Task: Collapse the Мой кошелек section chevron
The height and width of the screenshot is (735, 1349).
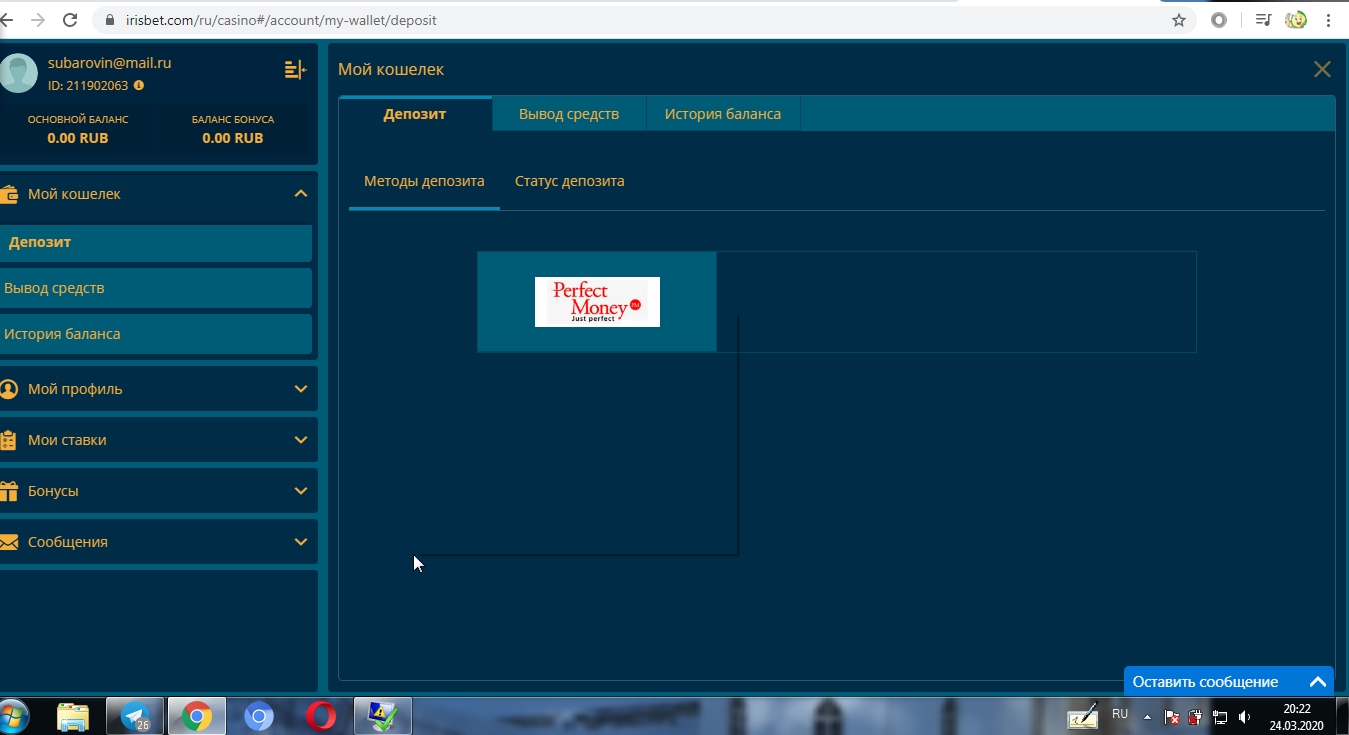Action: pos(301,194)
